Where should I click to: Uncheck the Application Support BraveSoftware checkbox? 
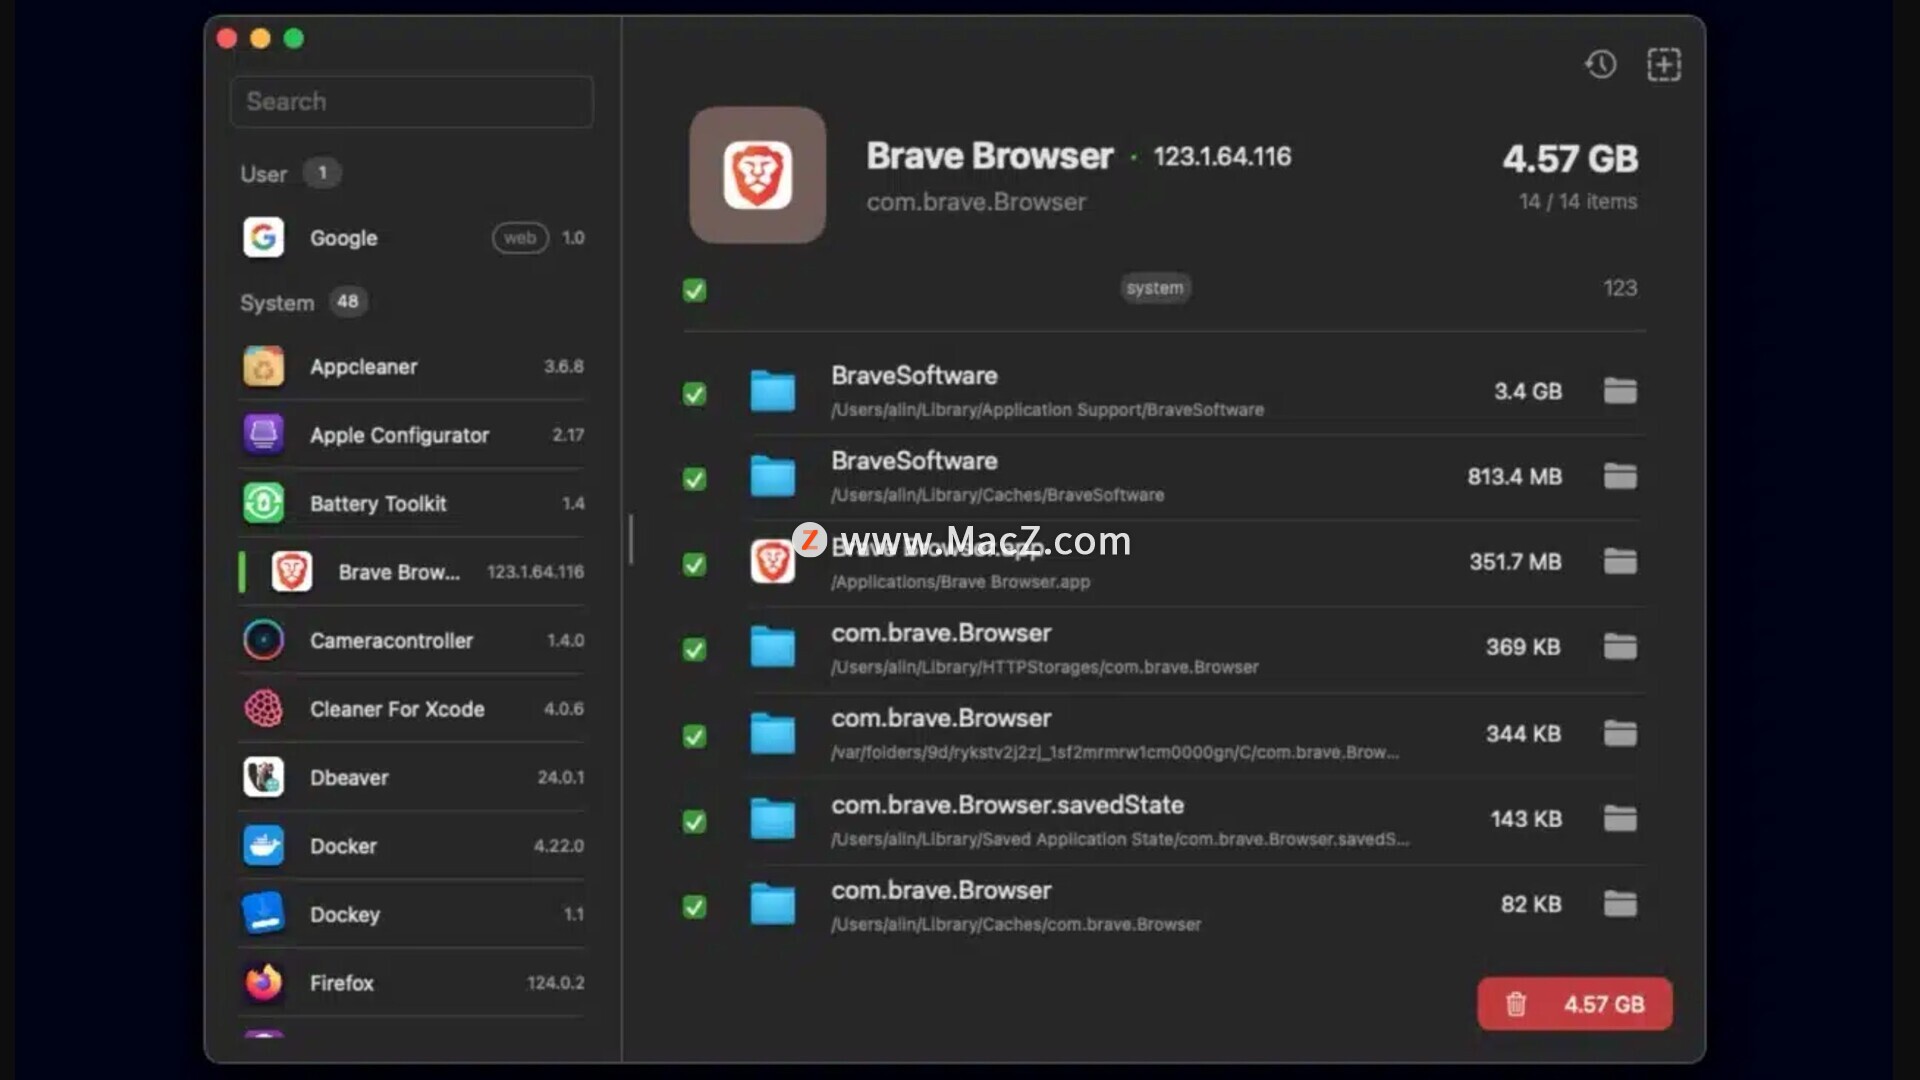[x=694, y=394]
